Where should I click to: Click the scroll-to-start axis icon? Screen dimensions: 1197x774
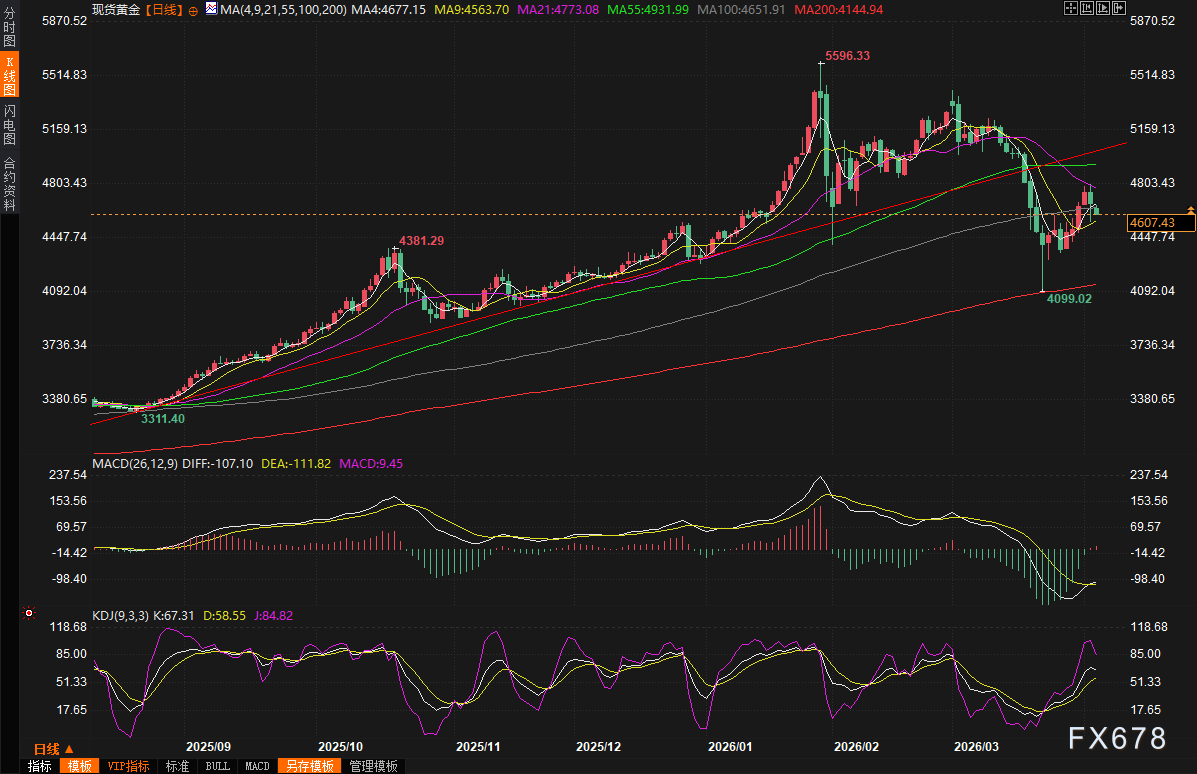1086,8
